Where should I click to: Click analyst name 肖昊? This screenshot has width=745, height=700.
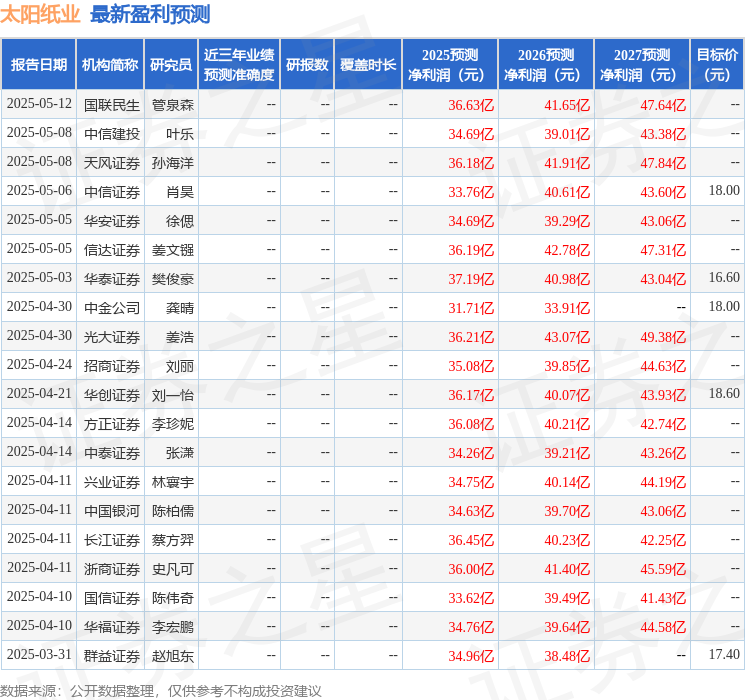pyautogui.click(x=180, y=192)
